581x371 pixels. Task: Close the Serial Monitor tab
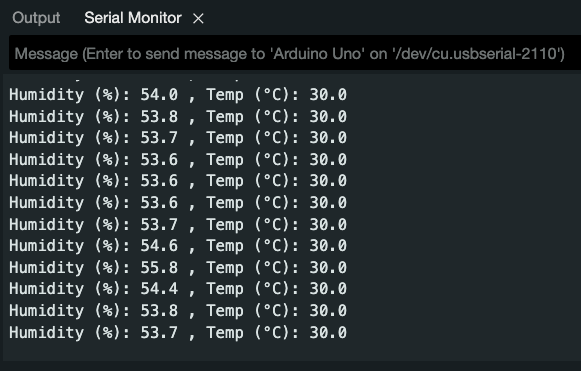tap(198, 19)
